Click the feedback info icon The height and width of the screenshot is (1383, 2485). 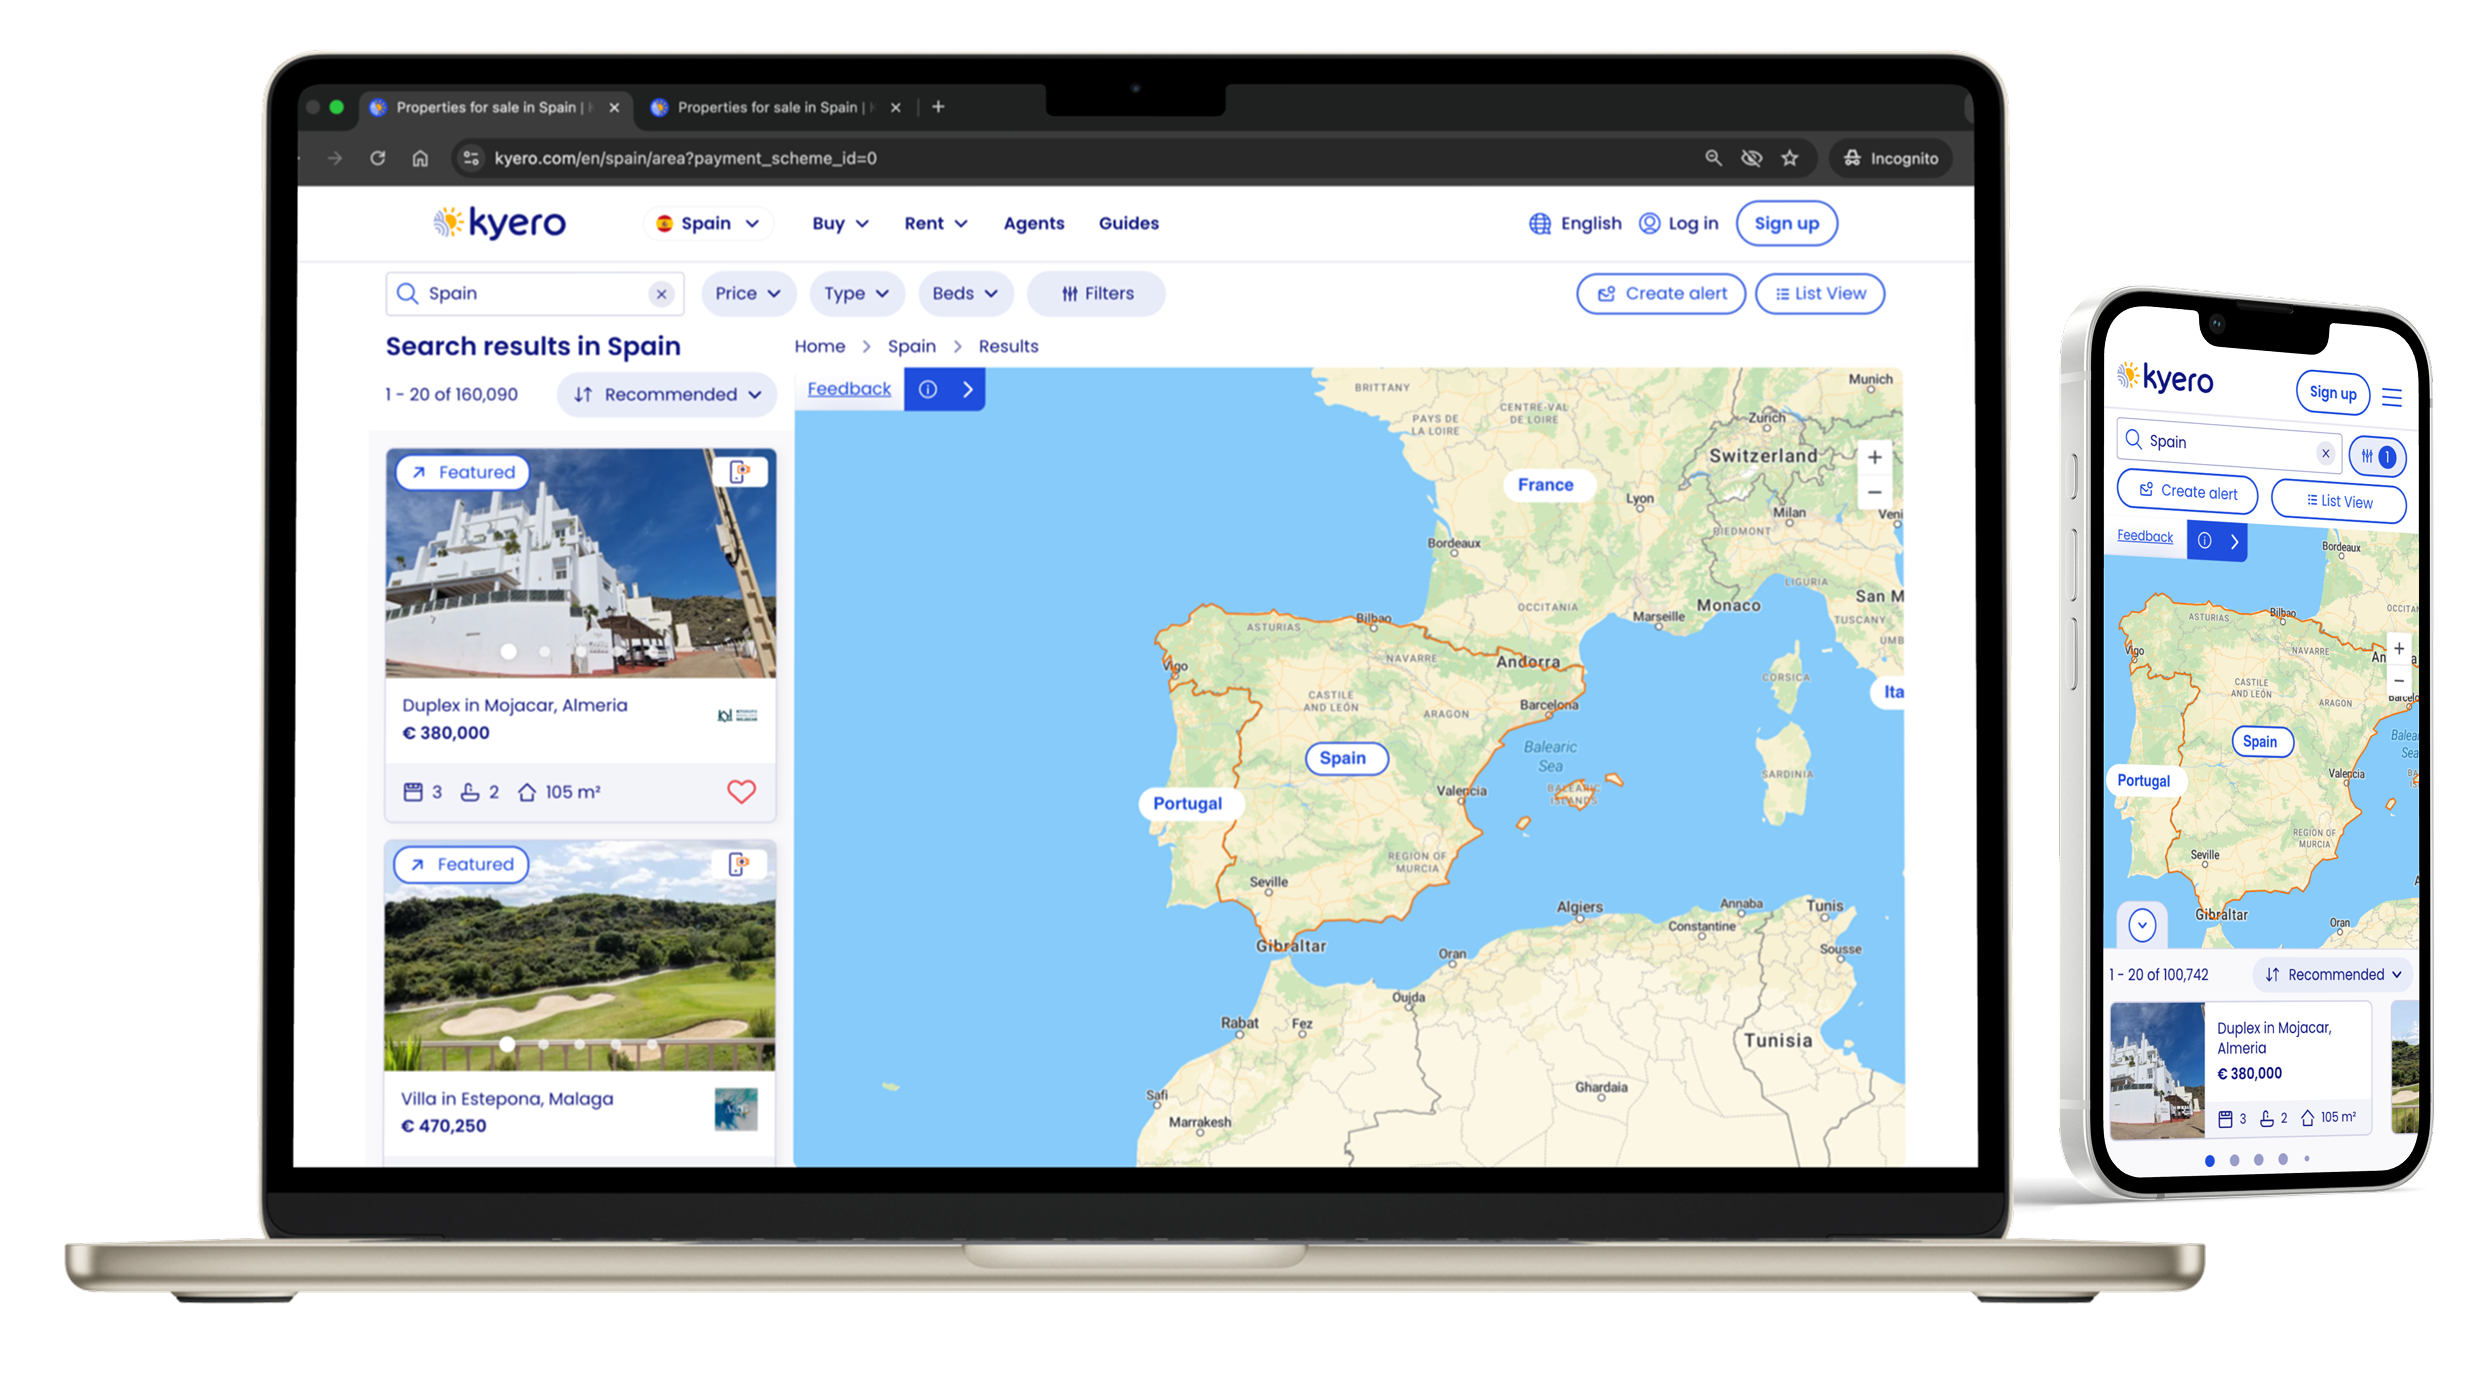point(928,389)
